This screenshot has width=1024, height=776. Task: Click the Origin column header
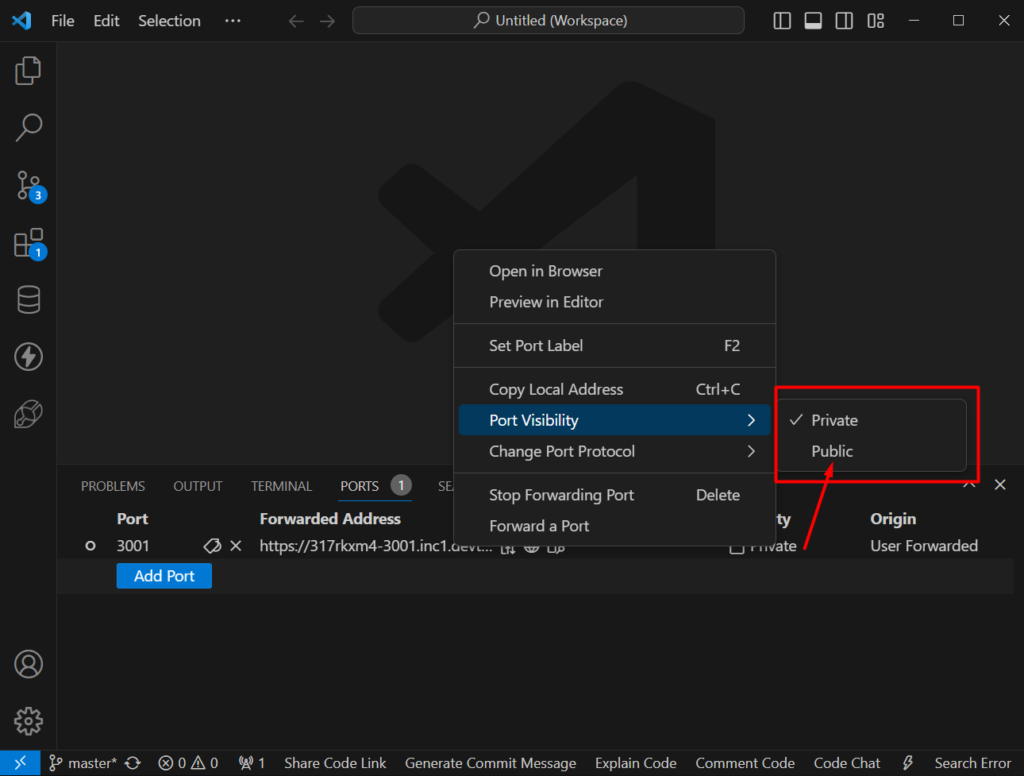point(893,519)
